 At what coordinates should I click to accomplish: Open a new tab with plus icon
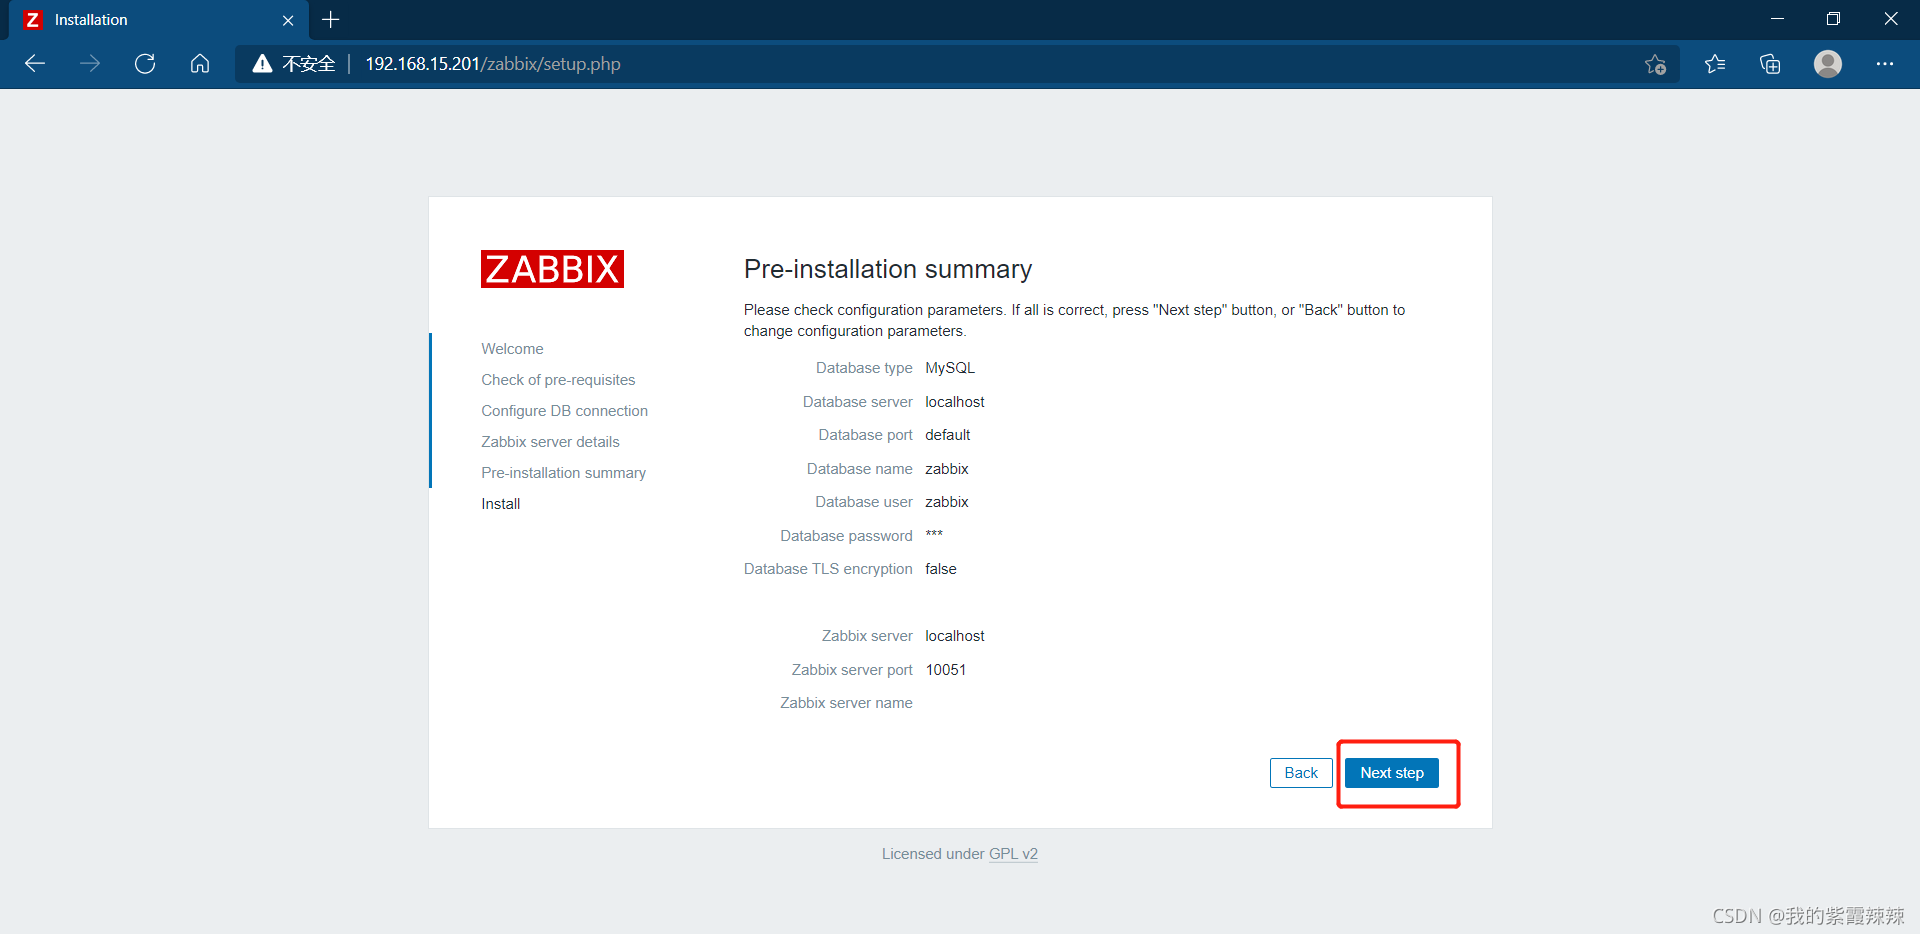(331, 20)
